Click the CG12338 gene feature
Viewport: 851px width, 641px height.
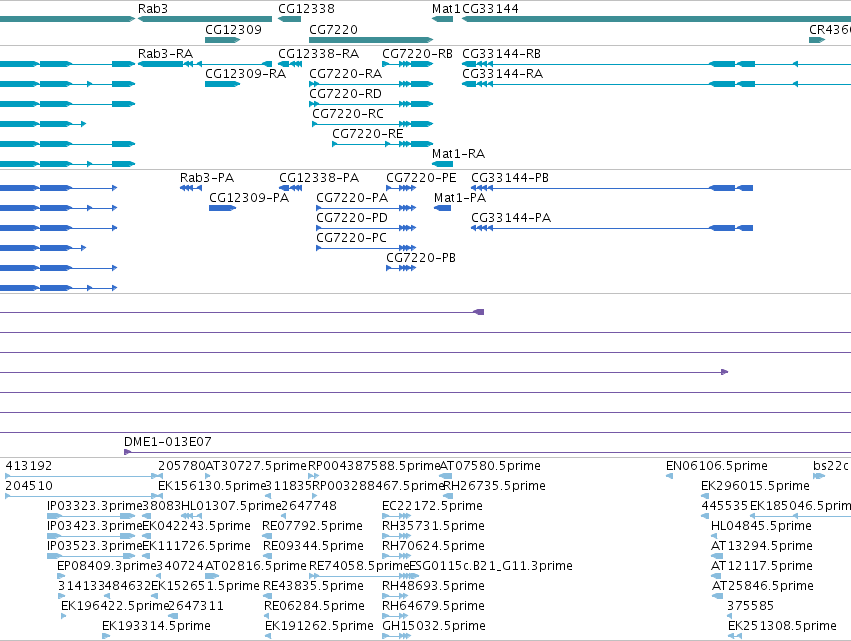[x=289, y=19]
